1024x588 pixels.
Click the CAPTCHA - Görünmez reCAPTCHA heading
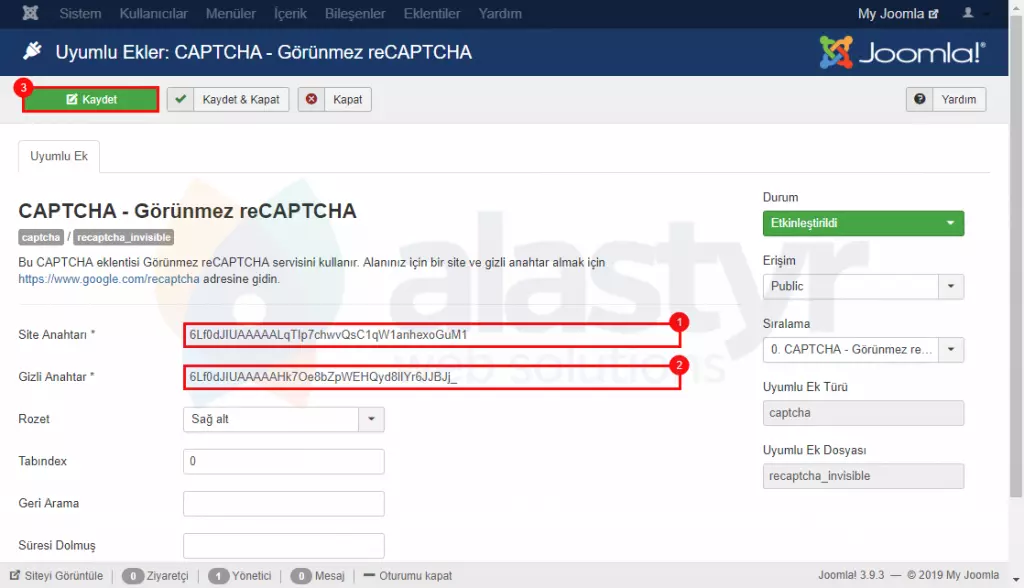187,211
